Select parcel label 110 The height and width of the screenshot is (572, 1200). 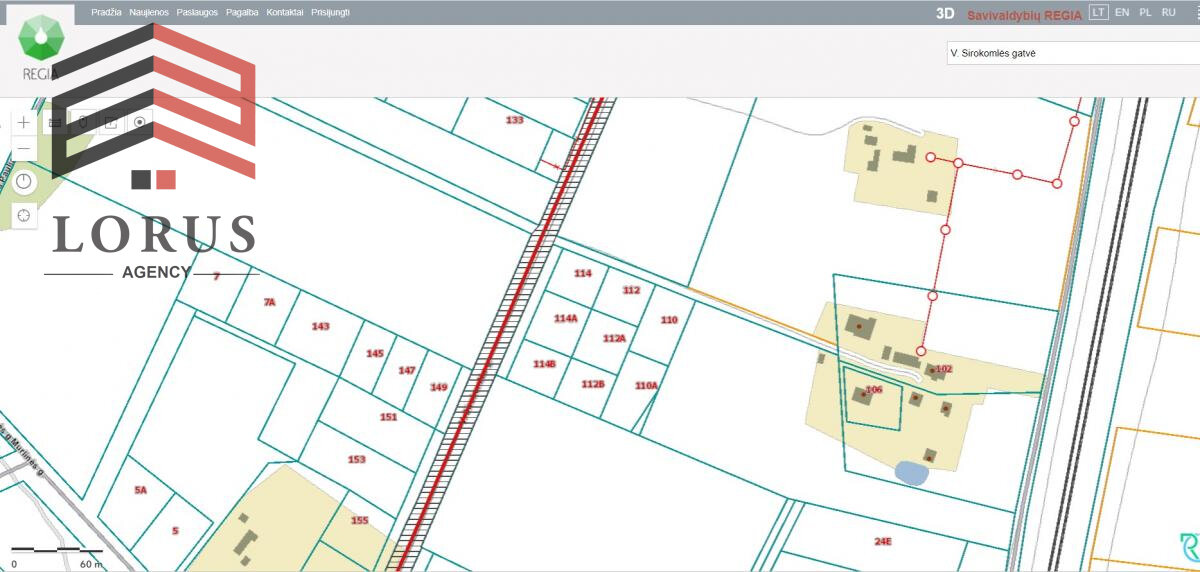[x=669, y=320]
